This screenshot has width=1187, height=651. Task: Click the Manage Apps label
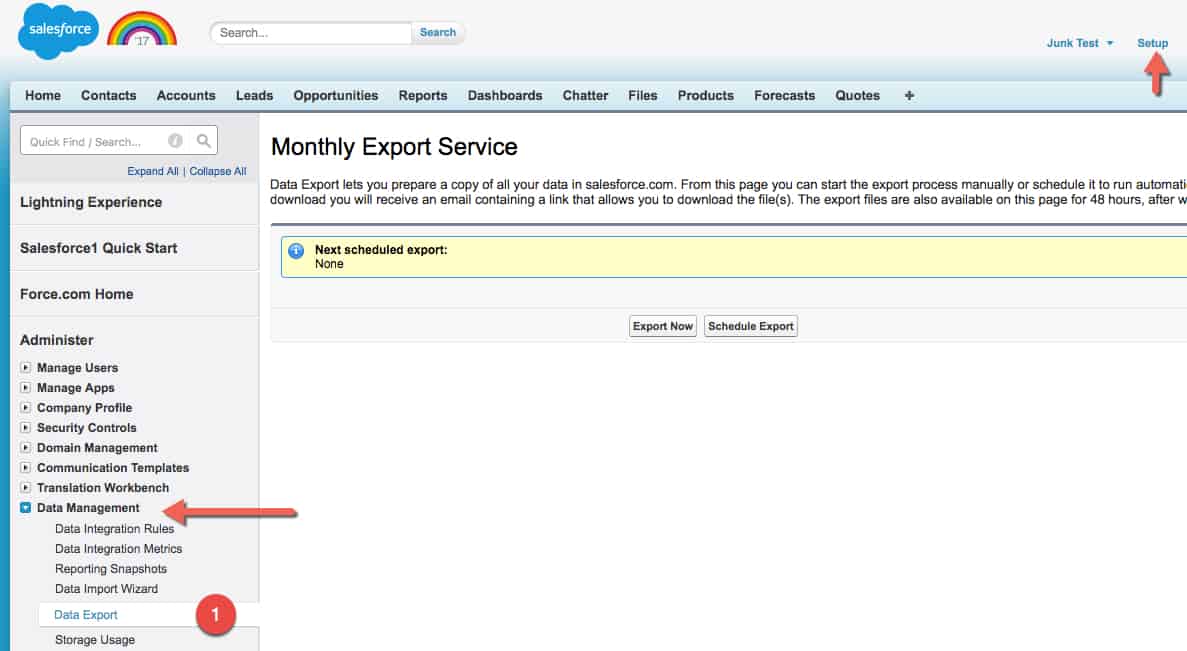point(76,388)
